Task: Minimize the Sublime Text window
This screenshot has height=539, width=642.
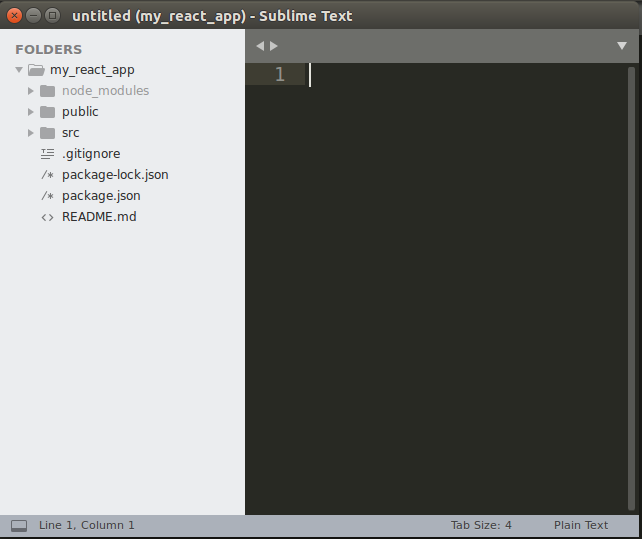Action: (33, 16)
